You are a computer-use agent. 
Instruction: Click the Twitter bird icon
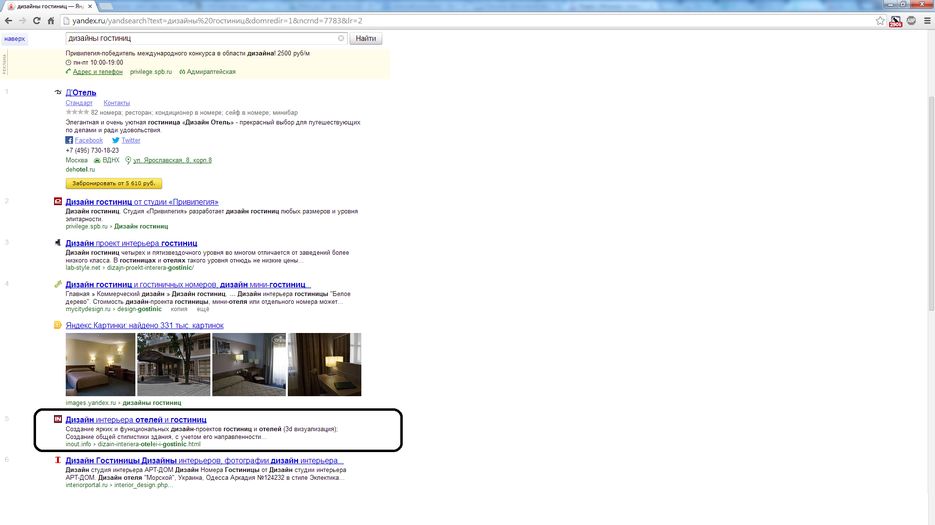116,140
